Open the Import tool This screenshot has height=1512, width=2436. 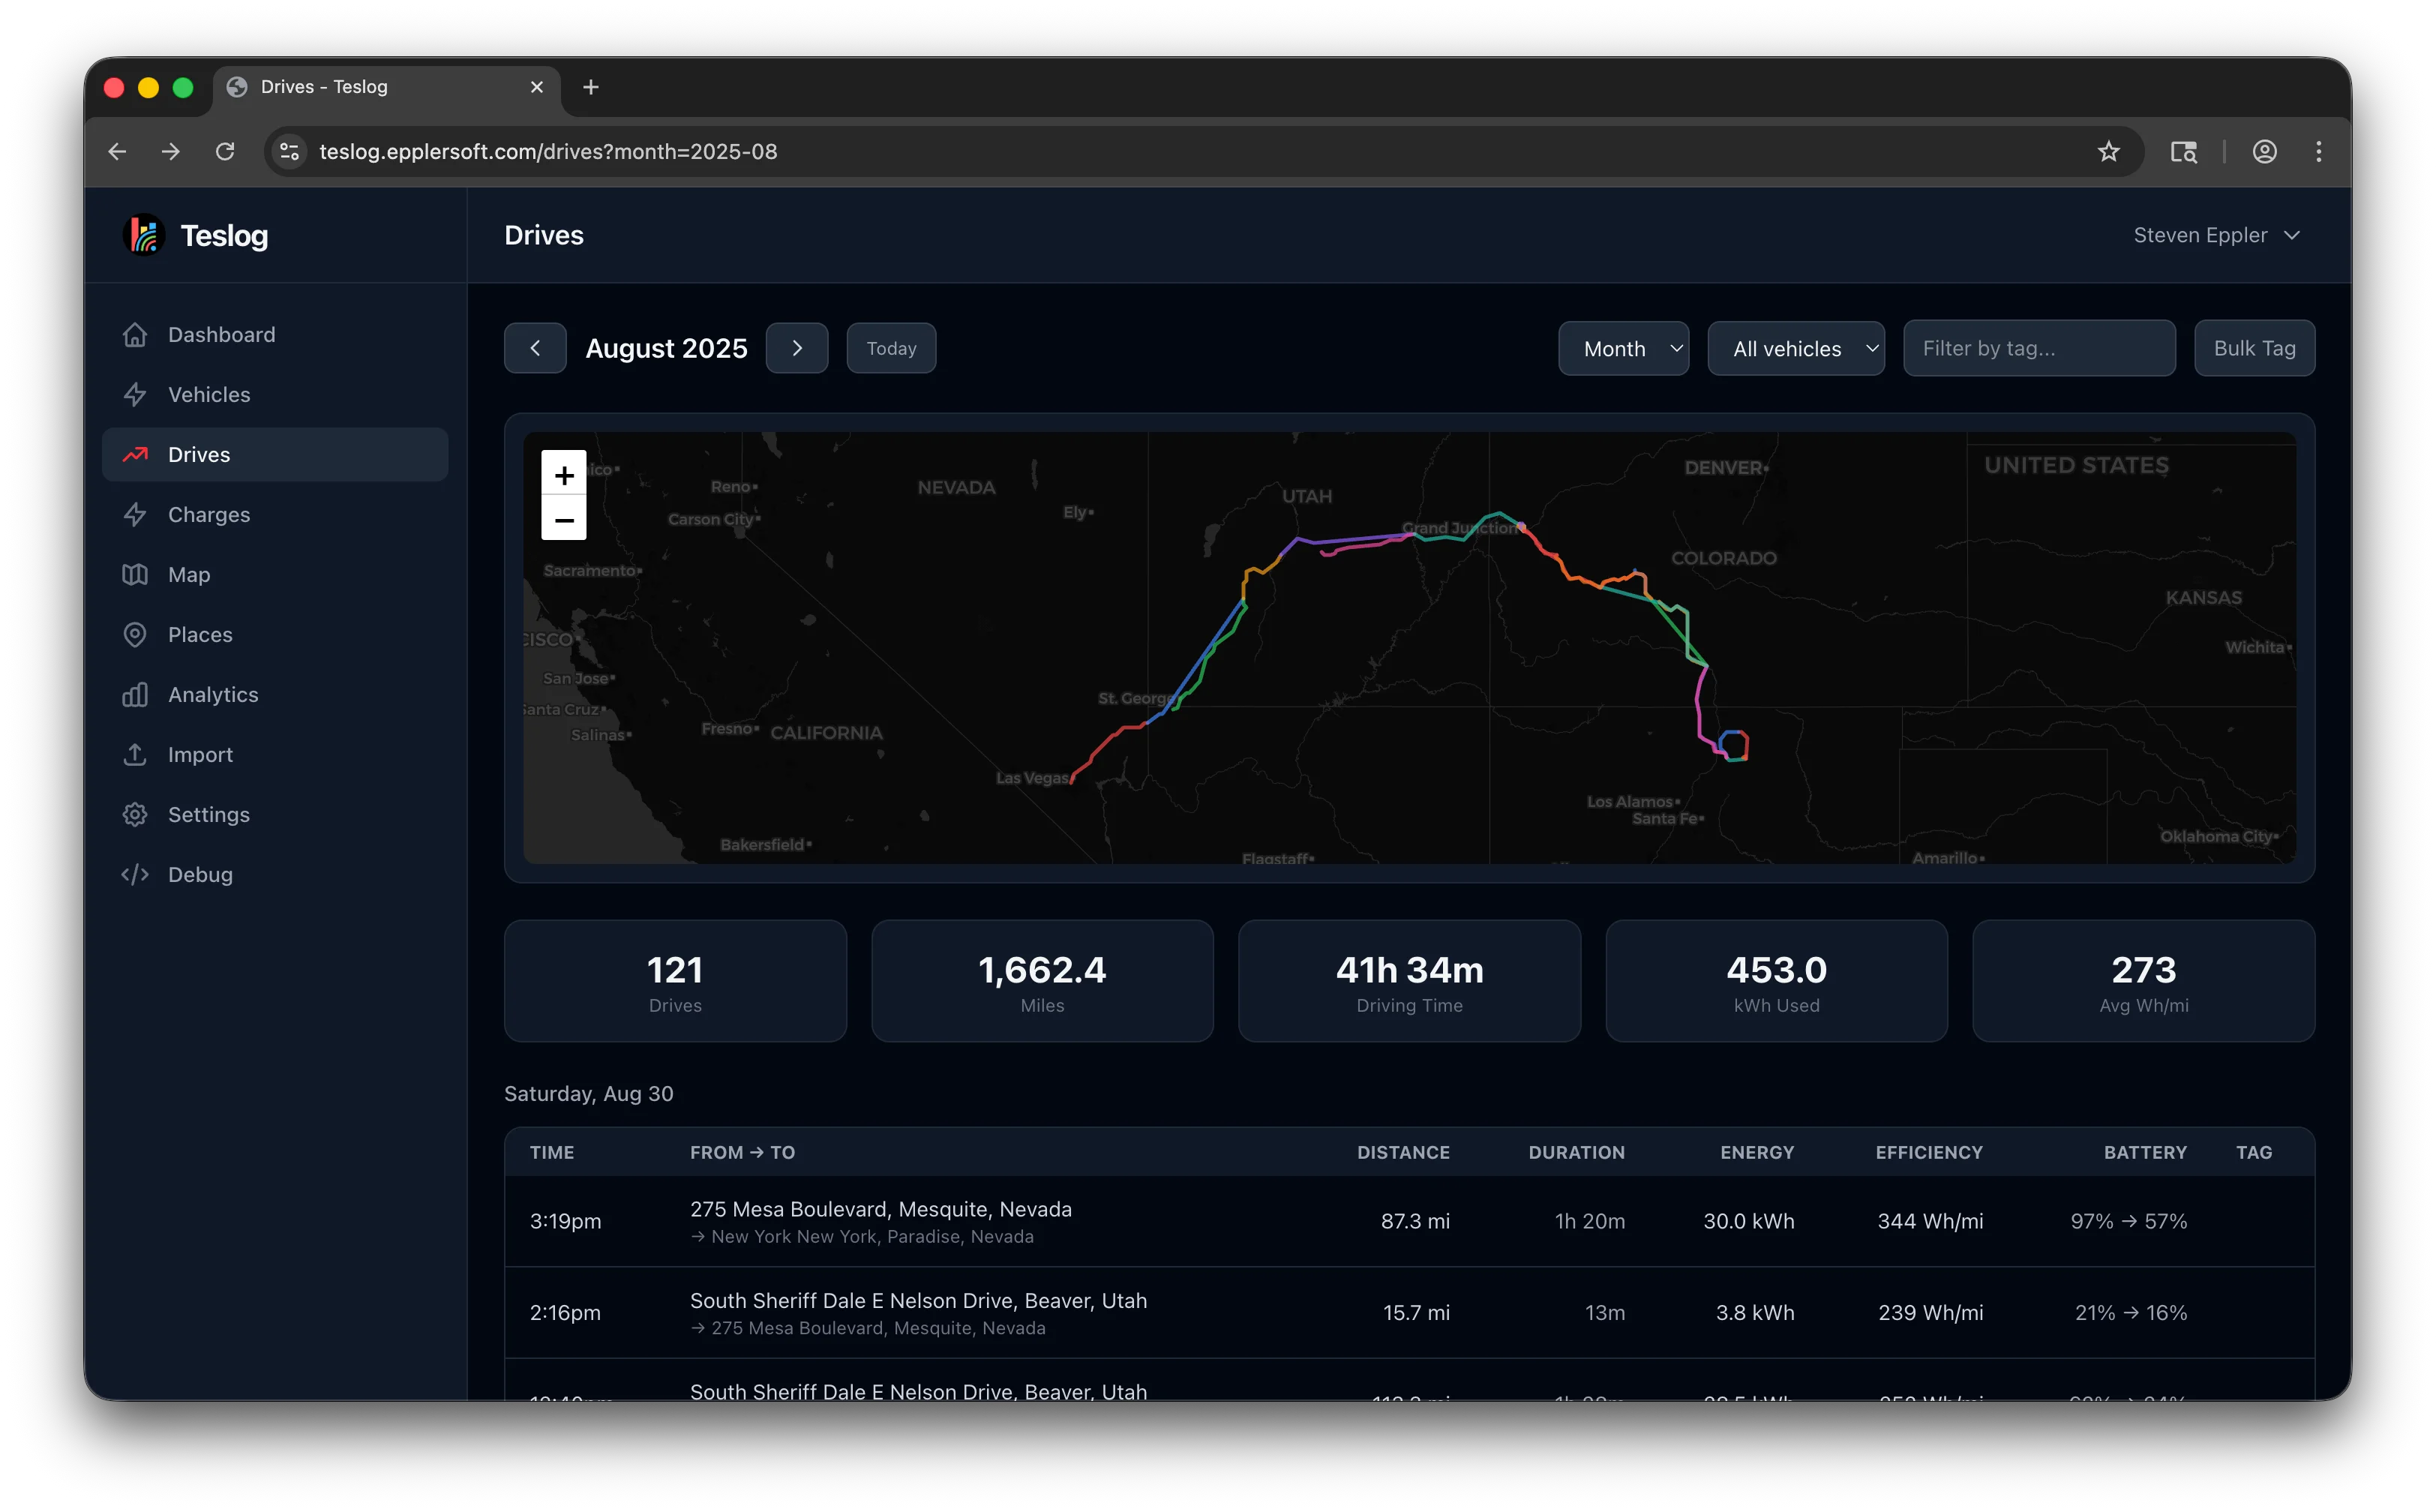click(200, 754)
